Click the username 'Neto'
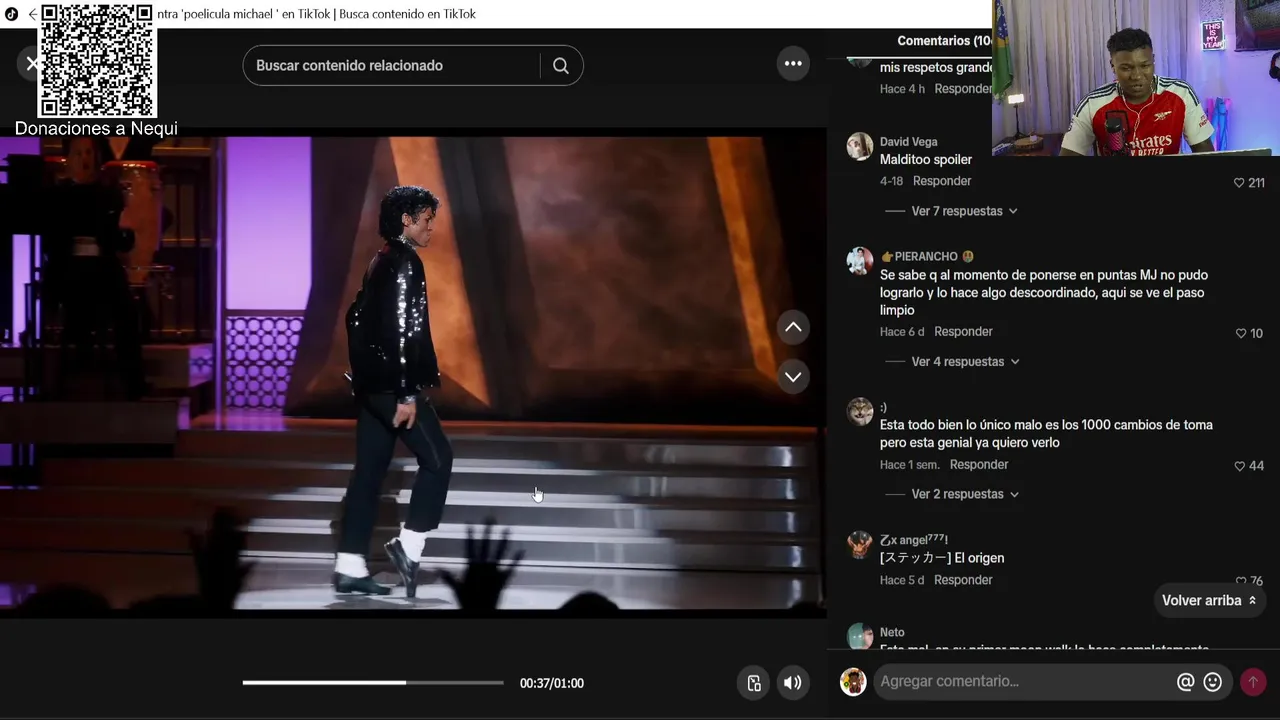 (x=892, y=633)
